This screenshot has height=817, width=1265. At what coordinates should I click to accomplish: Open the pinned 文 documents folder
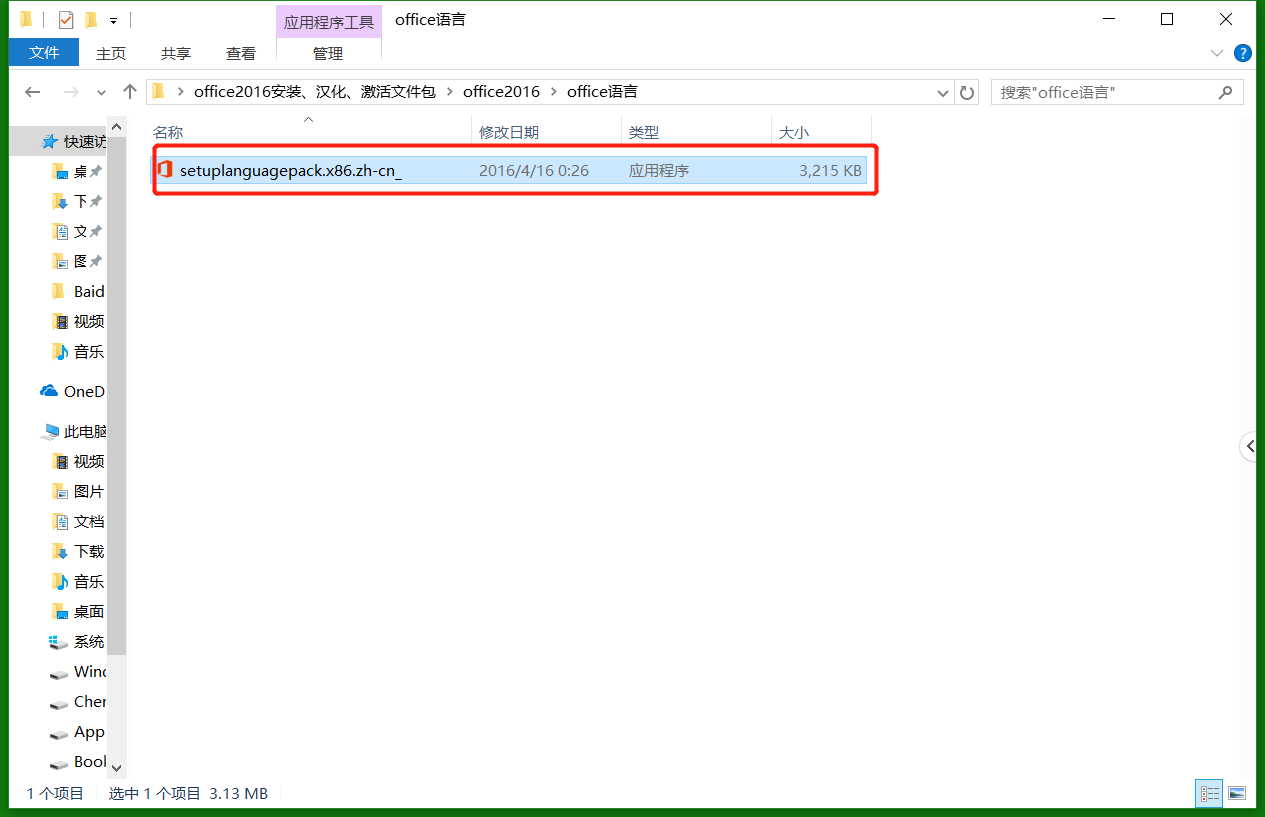78,232
